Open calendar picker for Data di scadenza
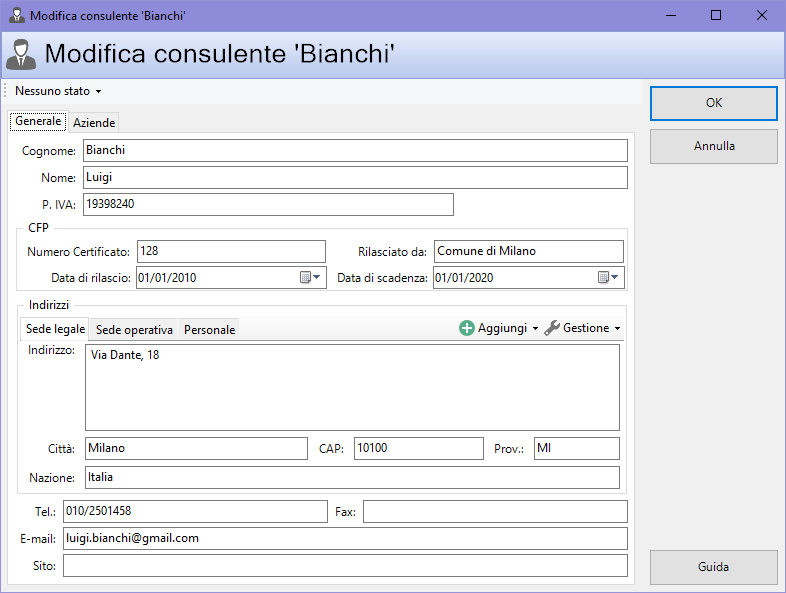The width and height of the screenshot is (786, 593). coord(608,278)
